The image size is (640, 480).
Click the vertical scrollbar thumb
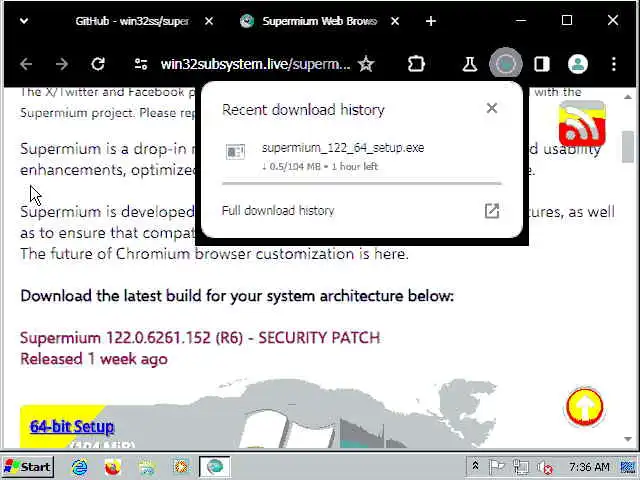point(628,147)
